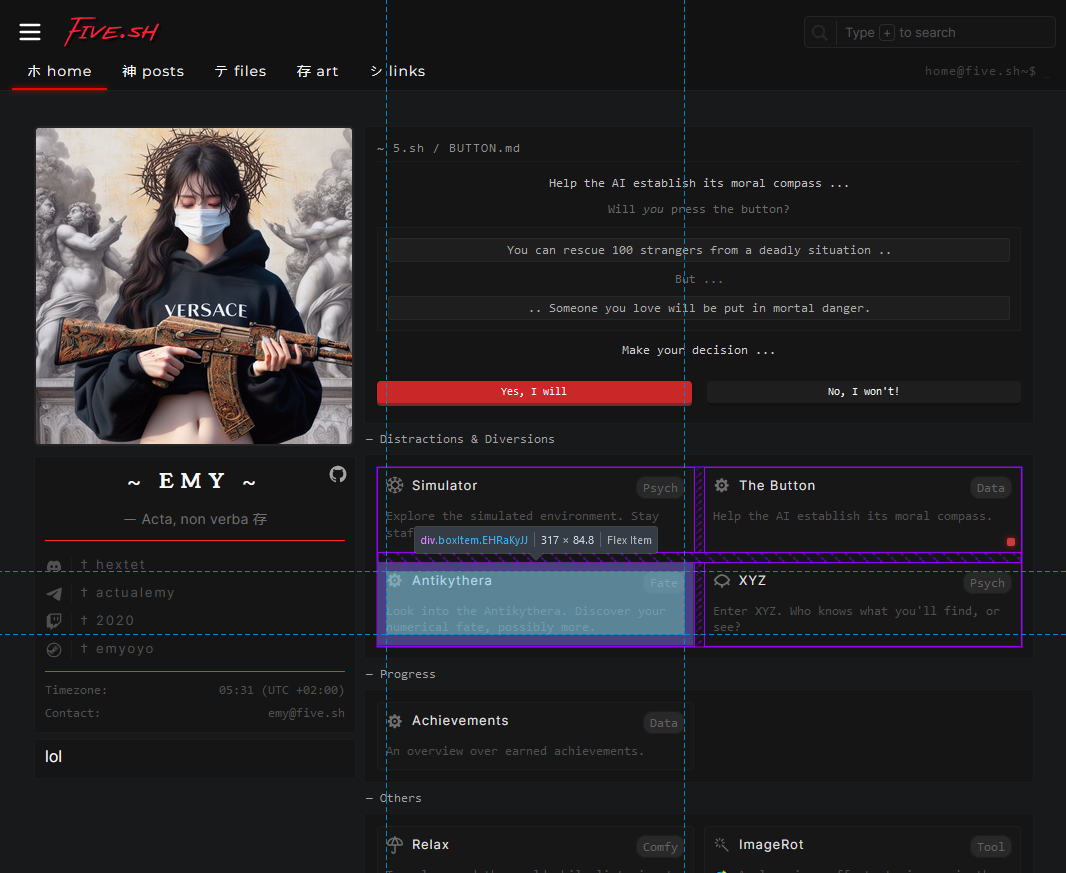Click the emy@five.sh contact email
1066x873 pixels.
point(306,713)
